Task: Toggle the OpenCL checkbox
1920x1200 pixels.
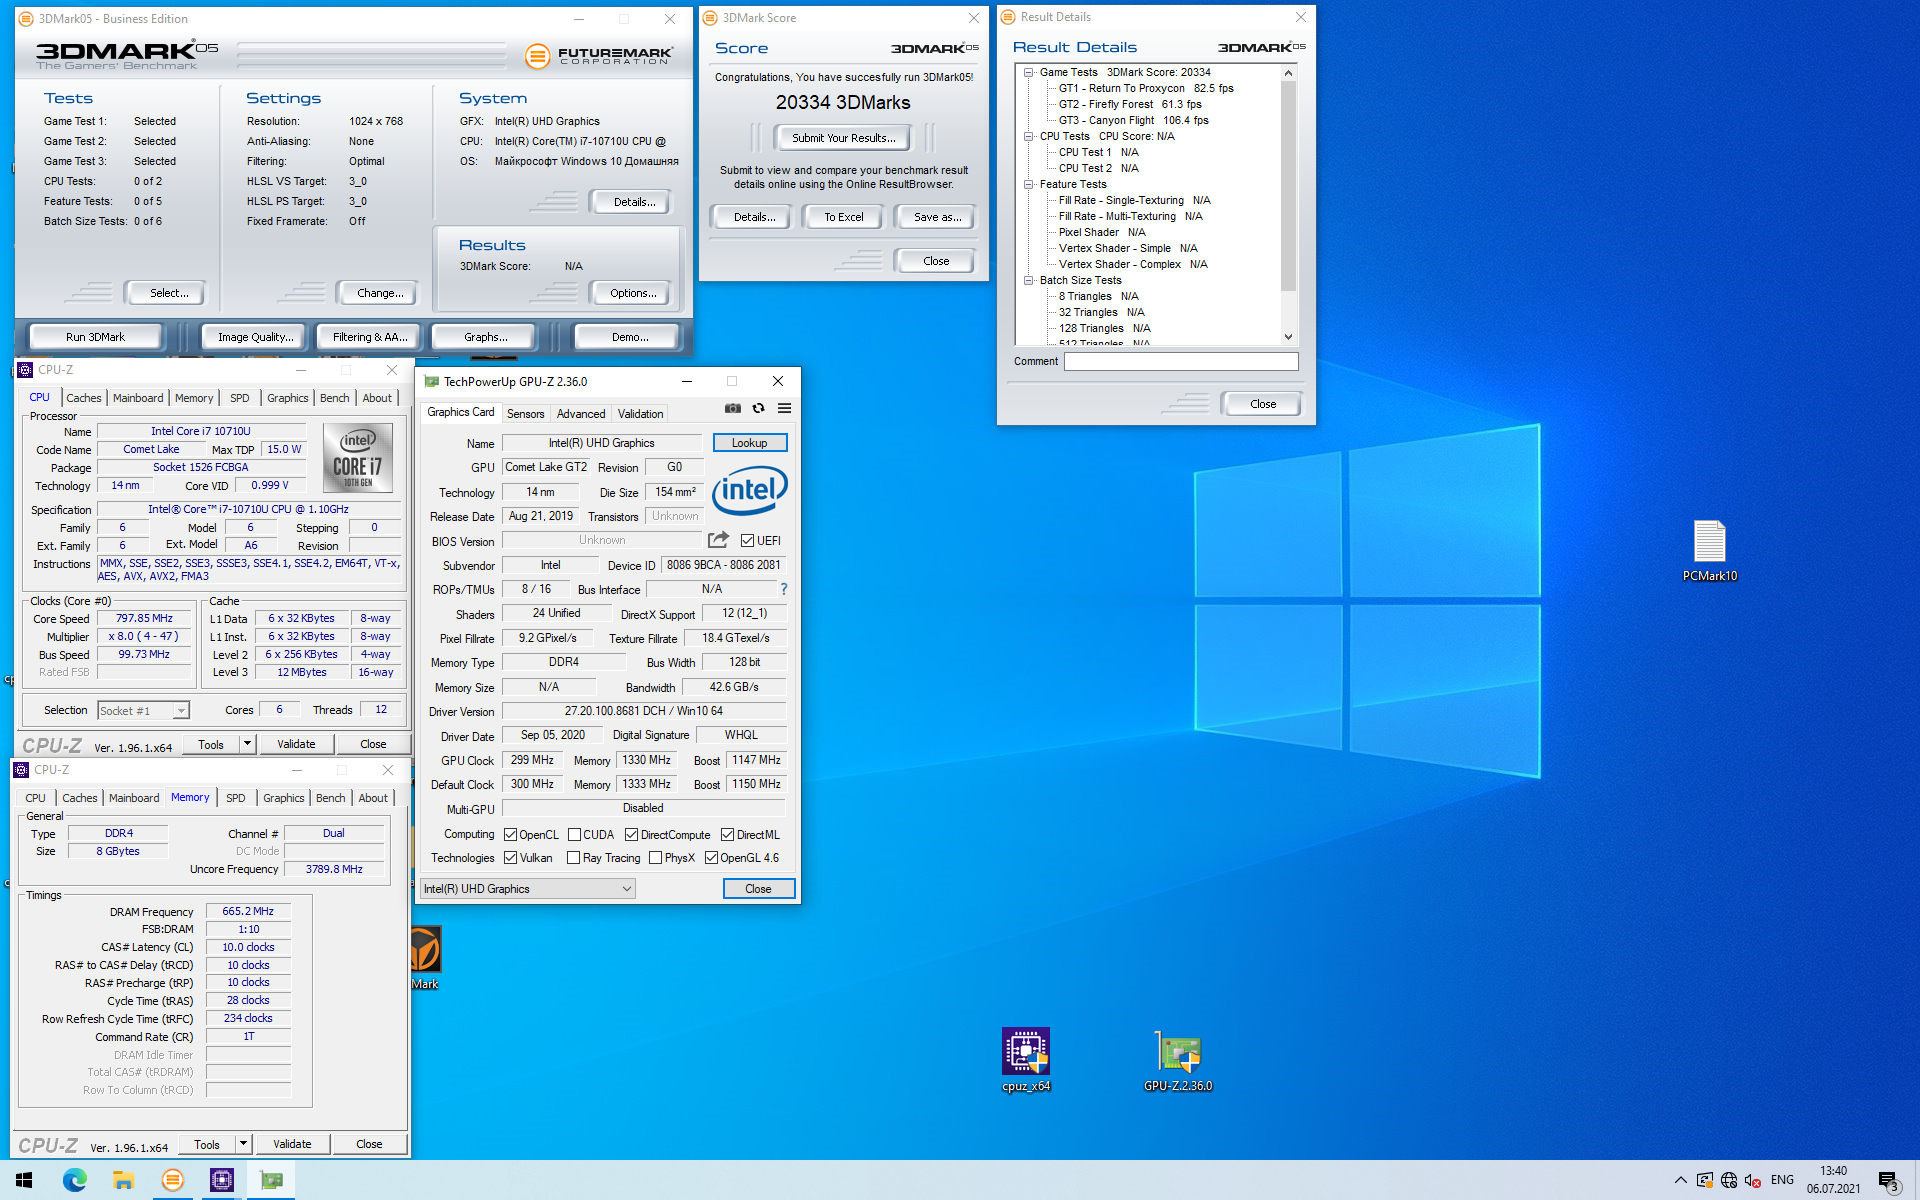Action: (510, 834)
